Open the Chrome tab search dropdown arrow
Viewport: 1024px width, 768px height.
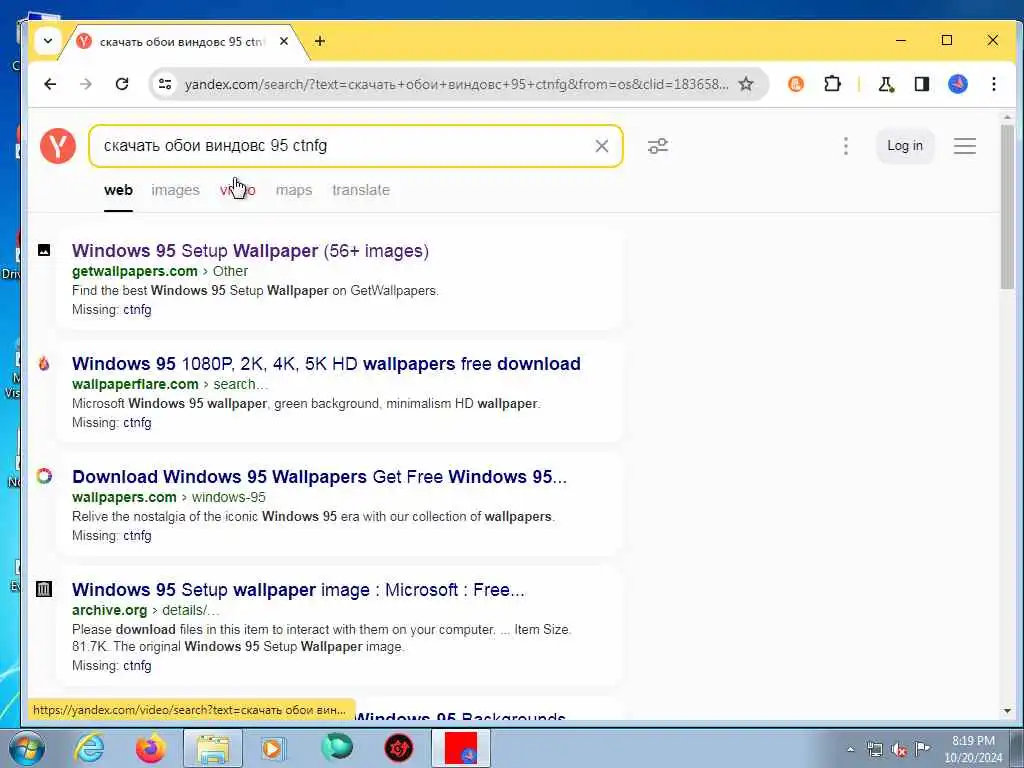tap(48, 41)
